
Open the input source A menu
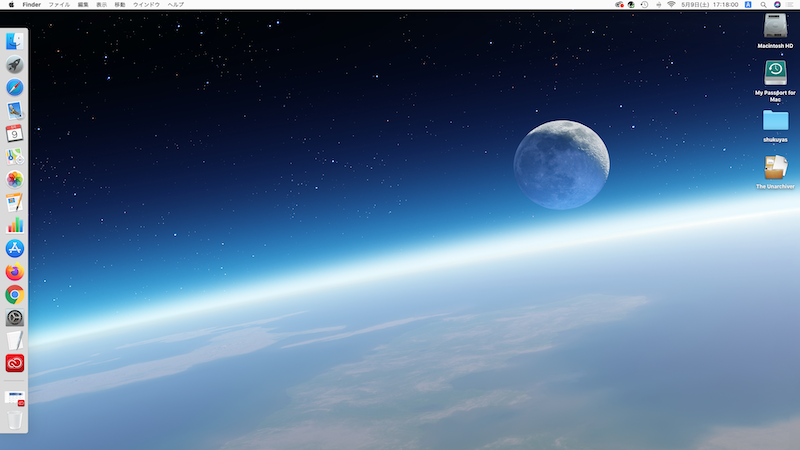coord(748,5)
